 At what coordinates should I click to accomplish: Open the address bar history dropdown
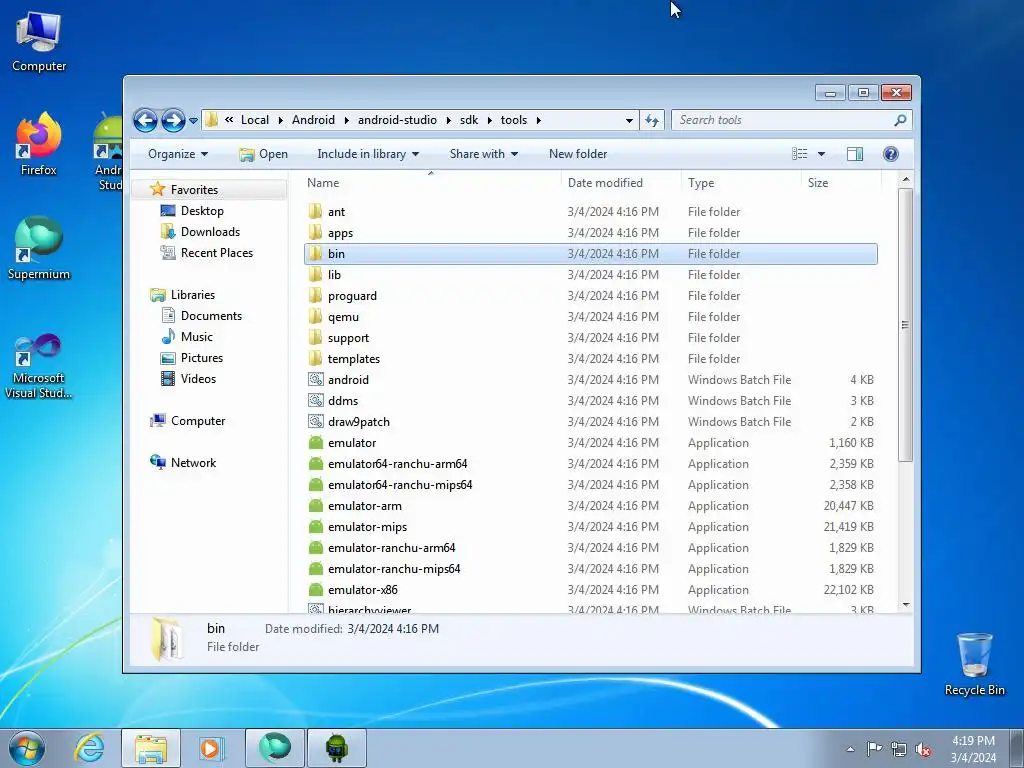pyautogui.click(x=629, y=120)
